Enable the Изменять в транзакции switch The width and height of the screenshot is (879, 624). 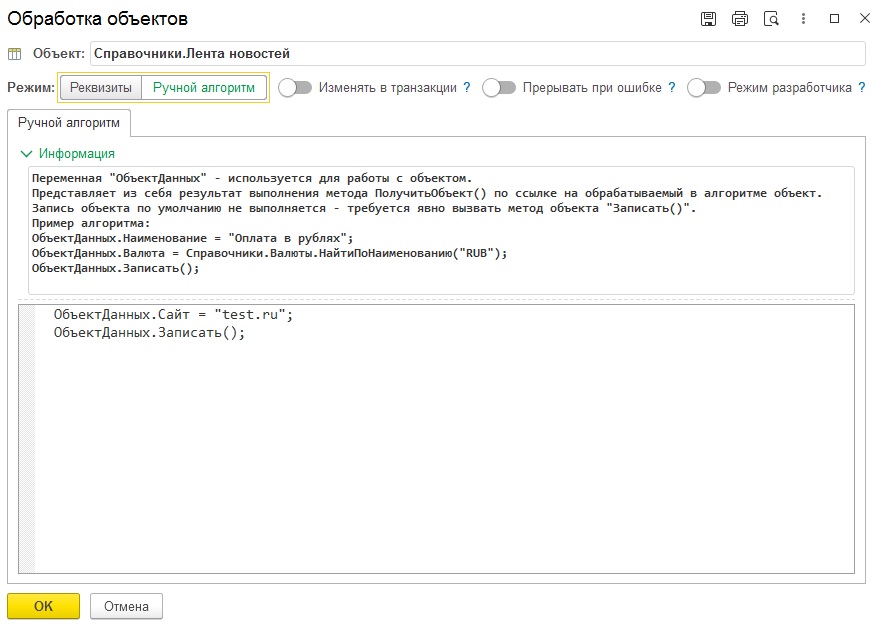pos(295,88)
